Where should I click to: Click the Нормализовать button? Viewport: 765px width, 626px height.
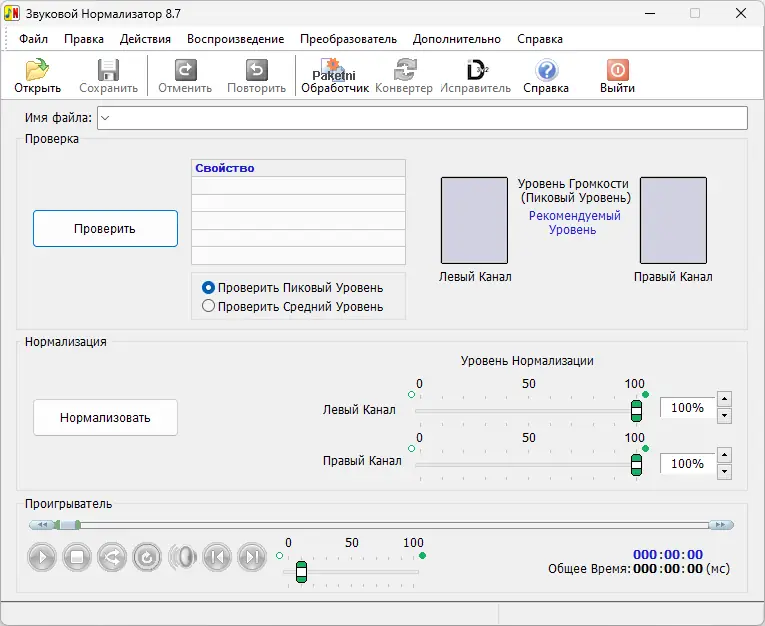tap(105, 417)
